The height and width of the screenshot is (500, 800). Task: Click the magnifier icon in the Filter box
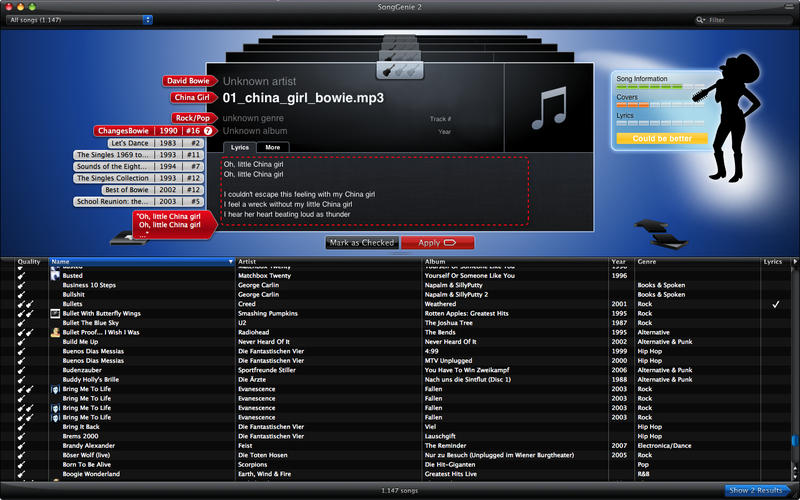[700, 20]
